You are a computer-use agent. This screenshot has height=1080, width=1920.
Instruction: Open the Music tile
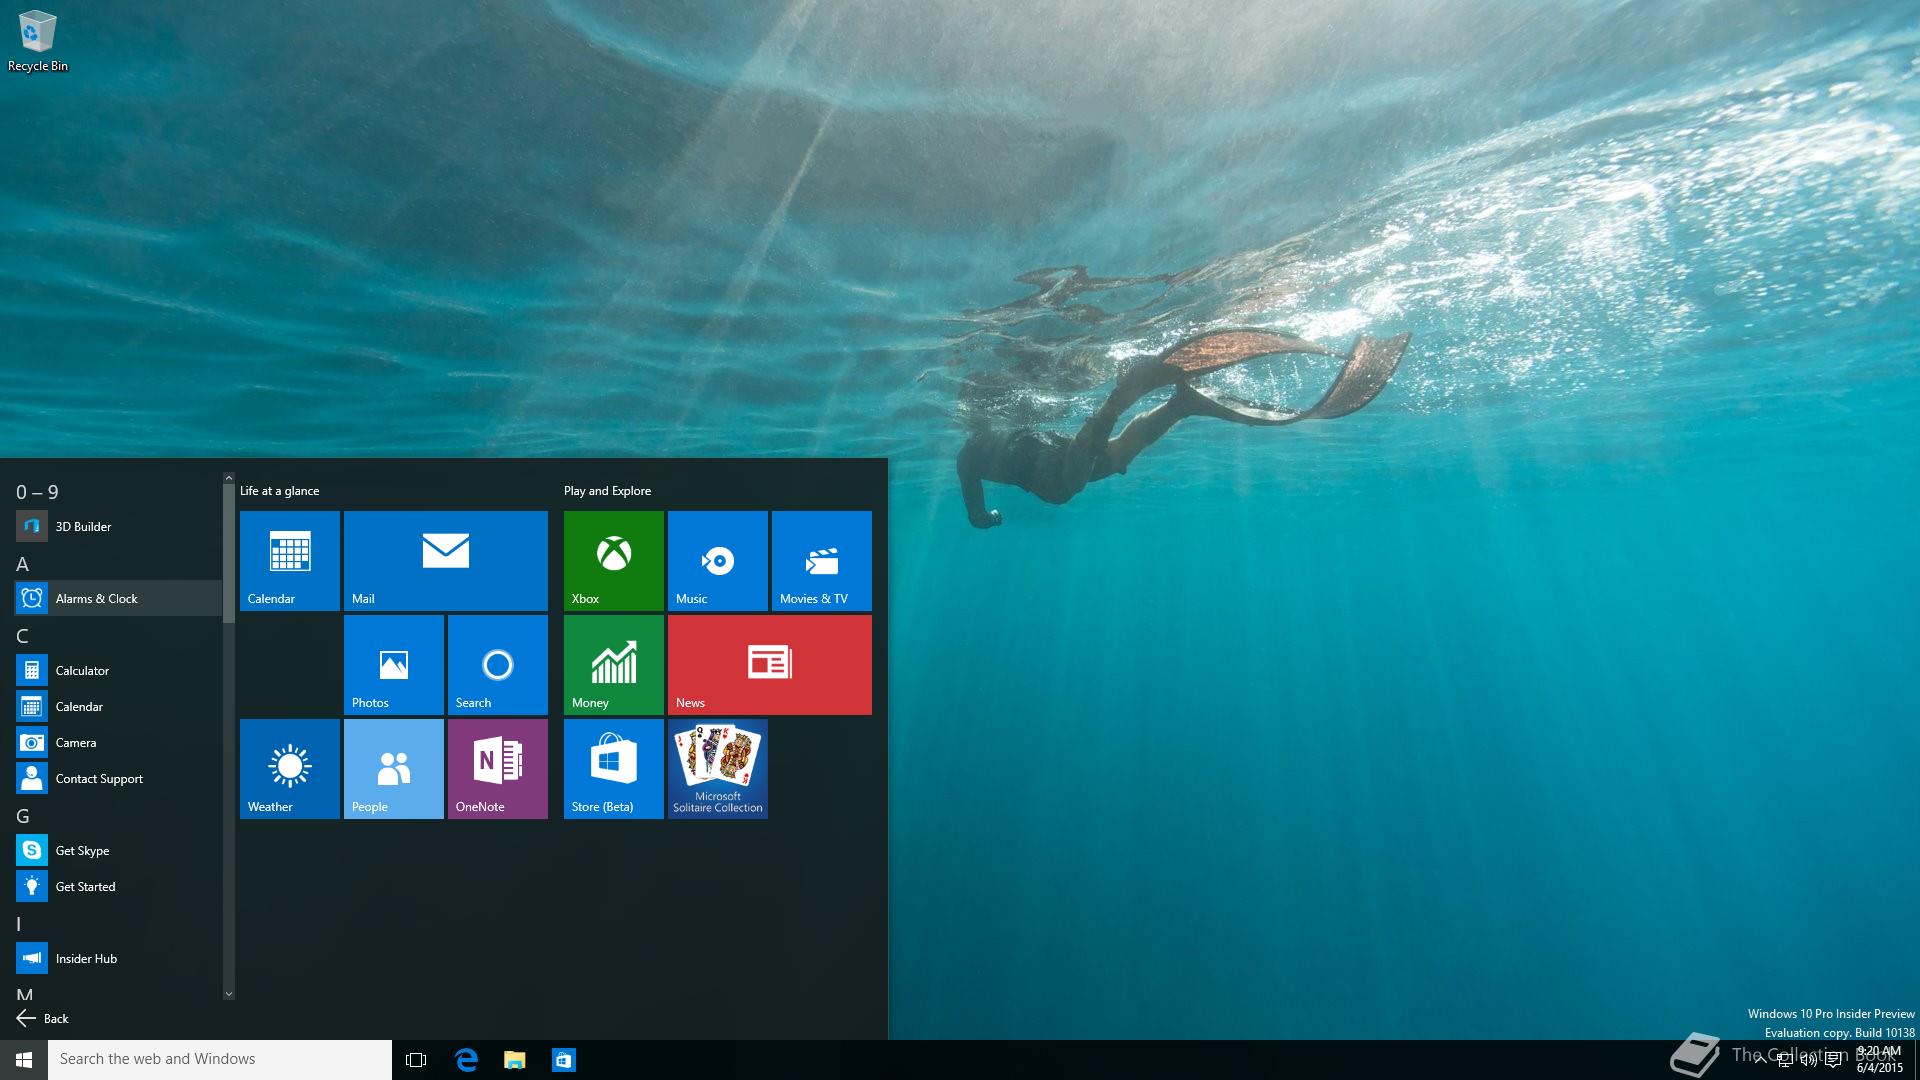tap(718, 561)
